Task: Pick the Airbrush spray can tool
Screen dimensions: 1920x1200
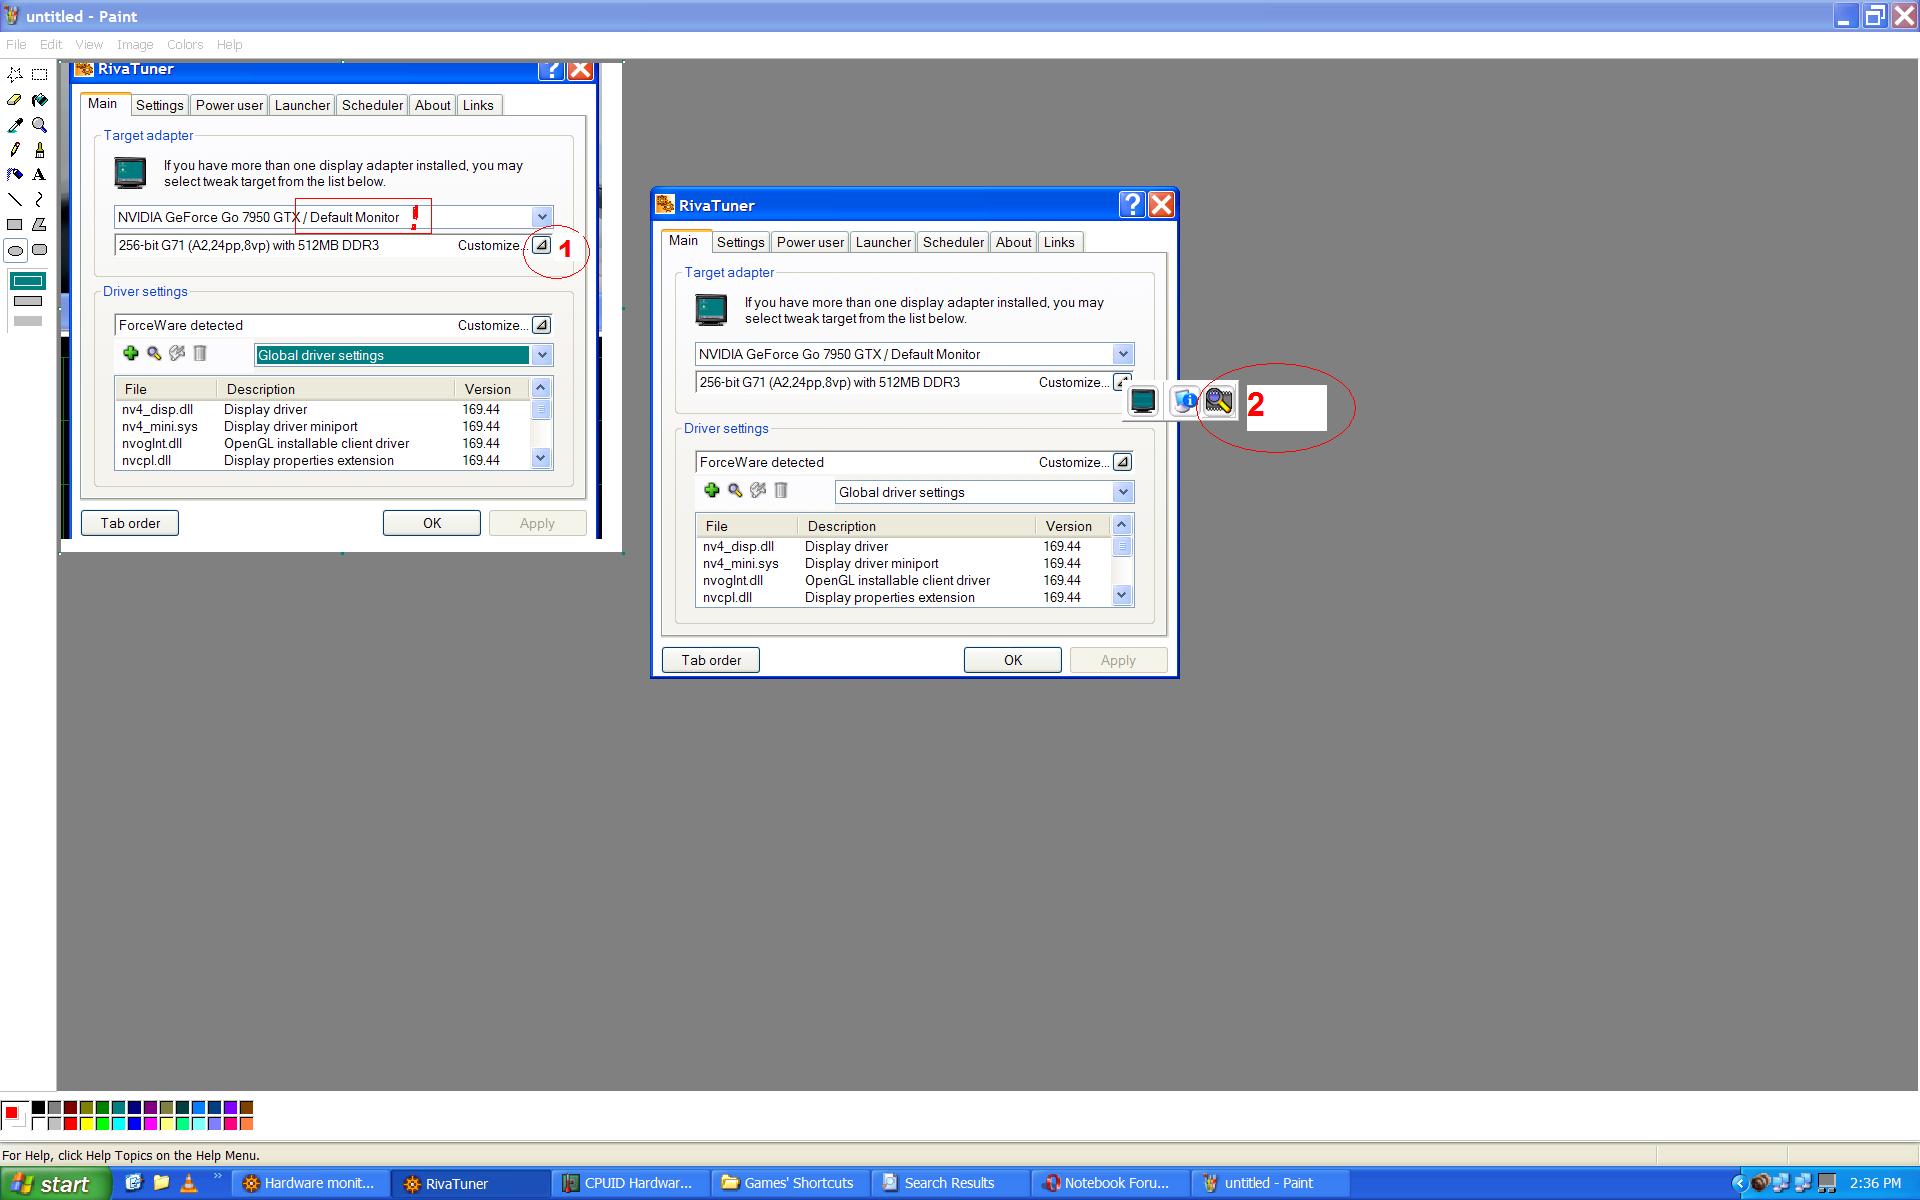Action: (x=15, y=175)
